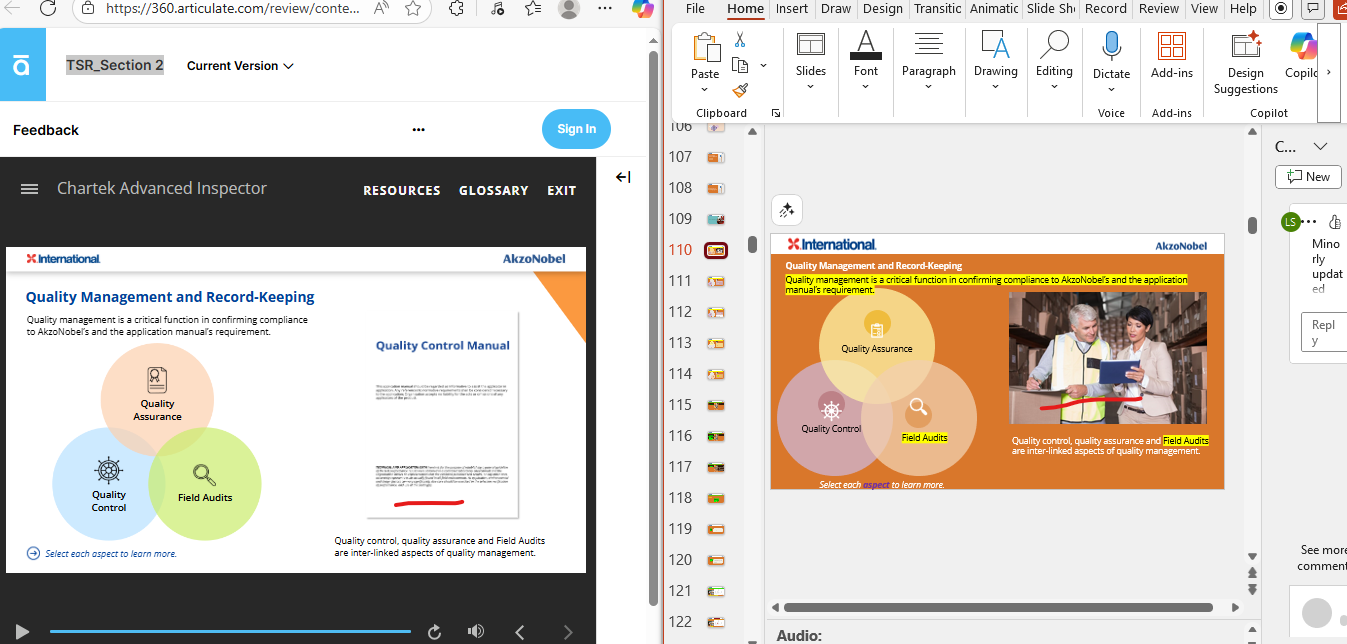Open the Clipboard dialog launcher
The width and height of the screenshot is (1347, 644).
coord(776,113)
